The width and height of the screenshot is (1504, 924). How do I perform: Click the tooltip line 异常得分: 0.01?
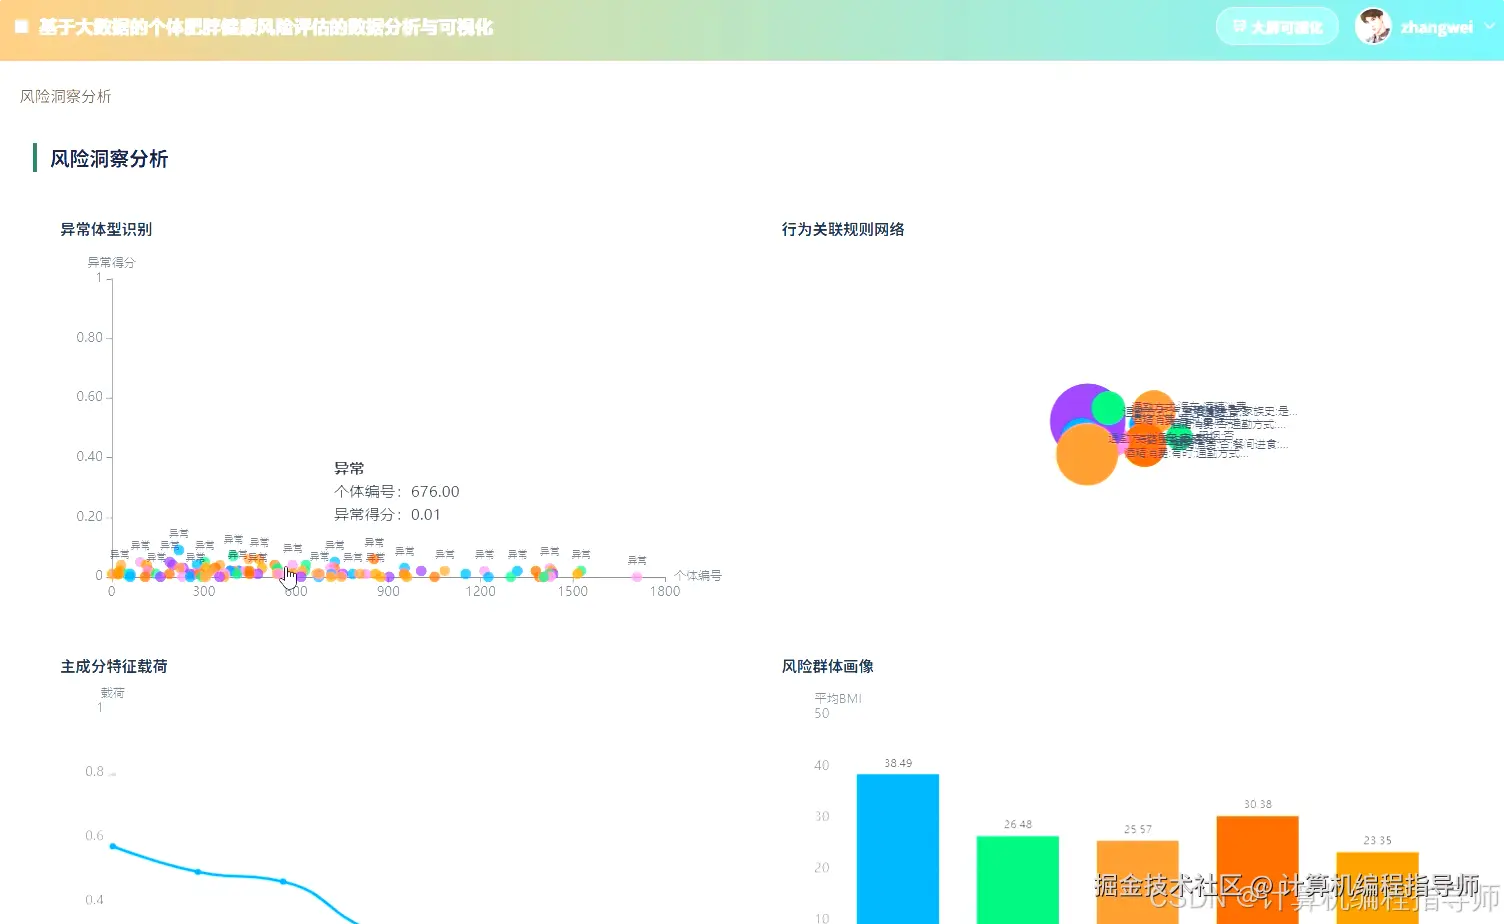click(387, 514)
